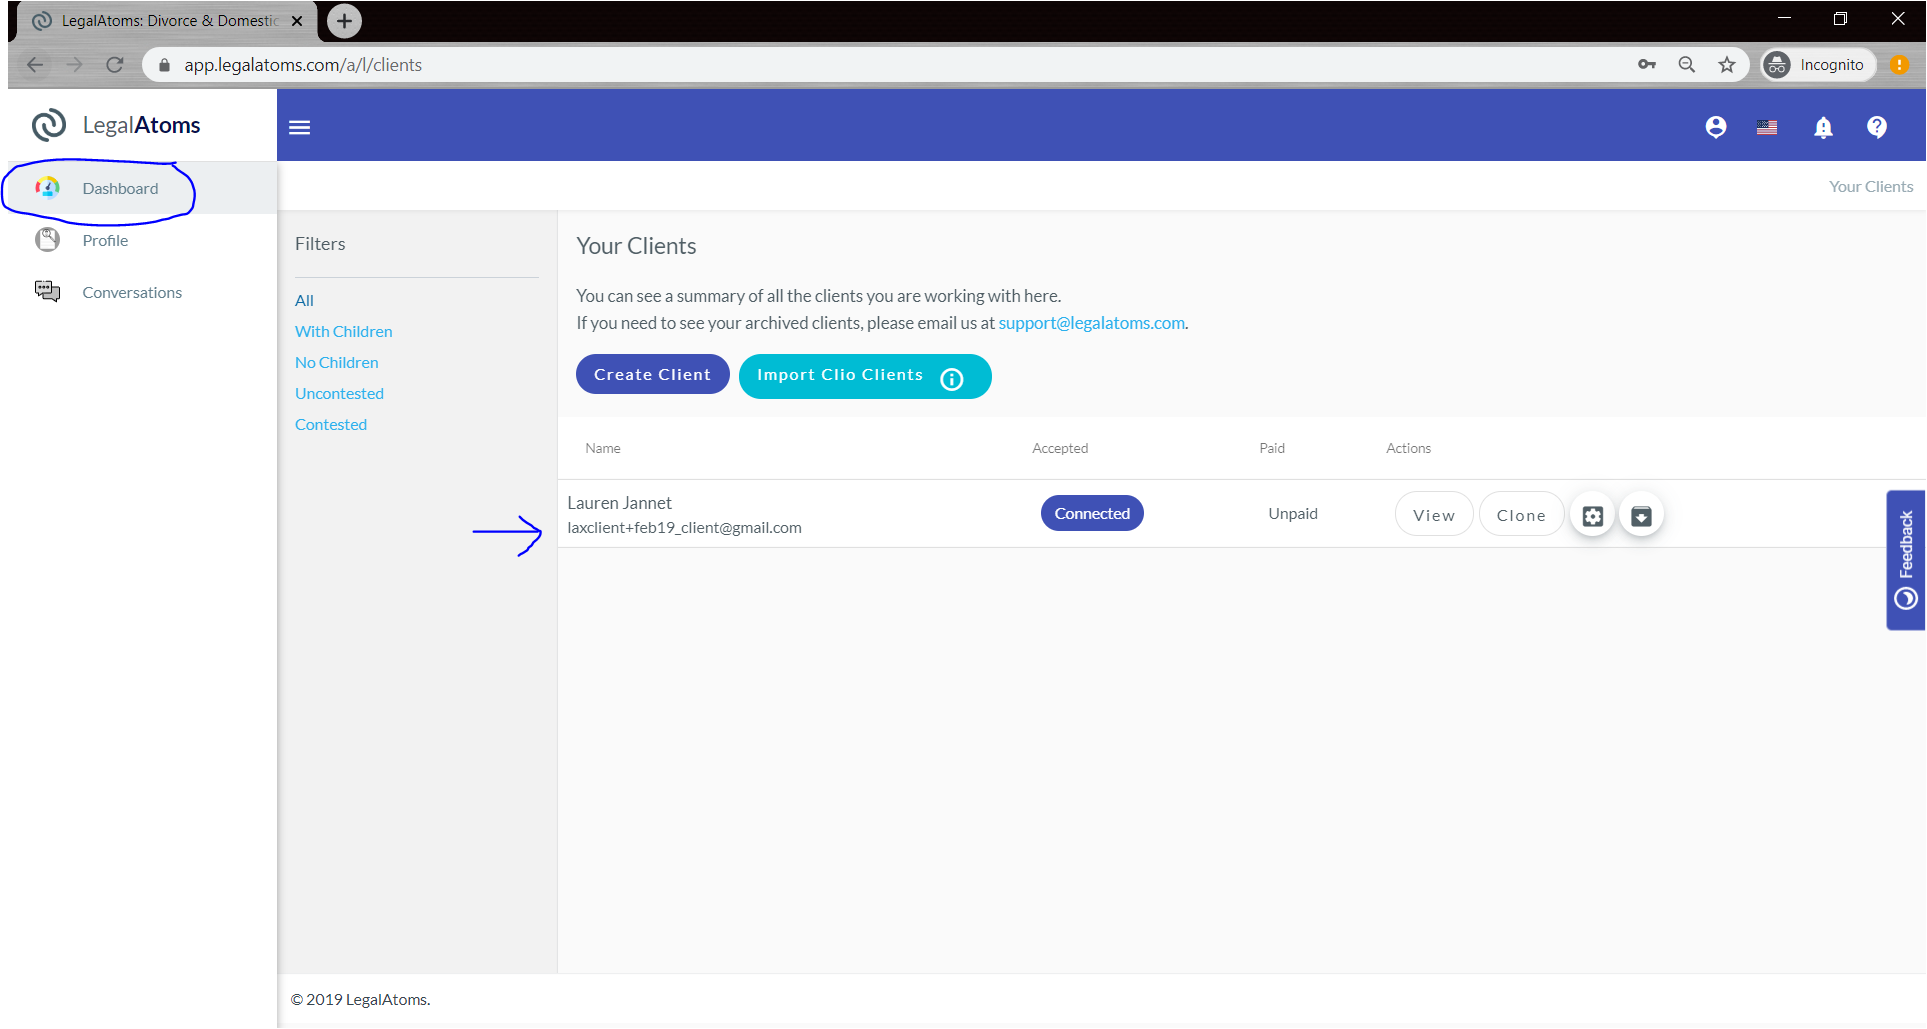Click the Unpaid status text
Screen dimensions: 1927x1029
click(1292, 513)
